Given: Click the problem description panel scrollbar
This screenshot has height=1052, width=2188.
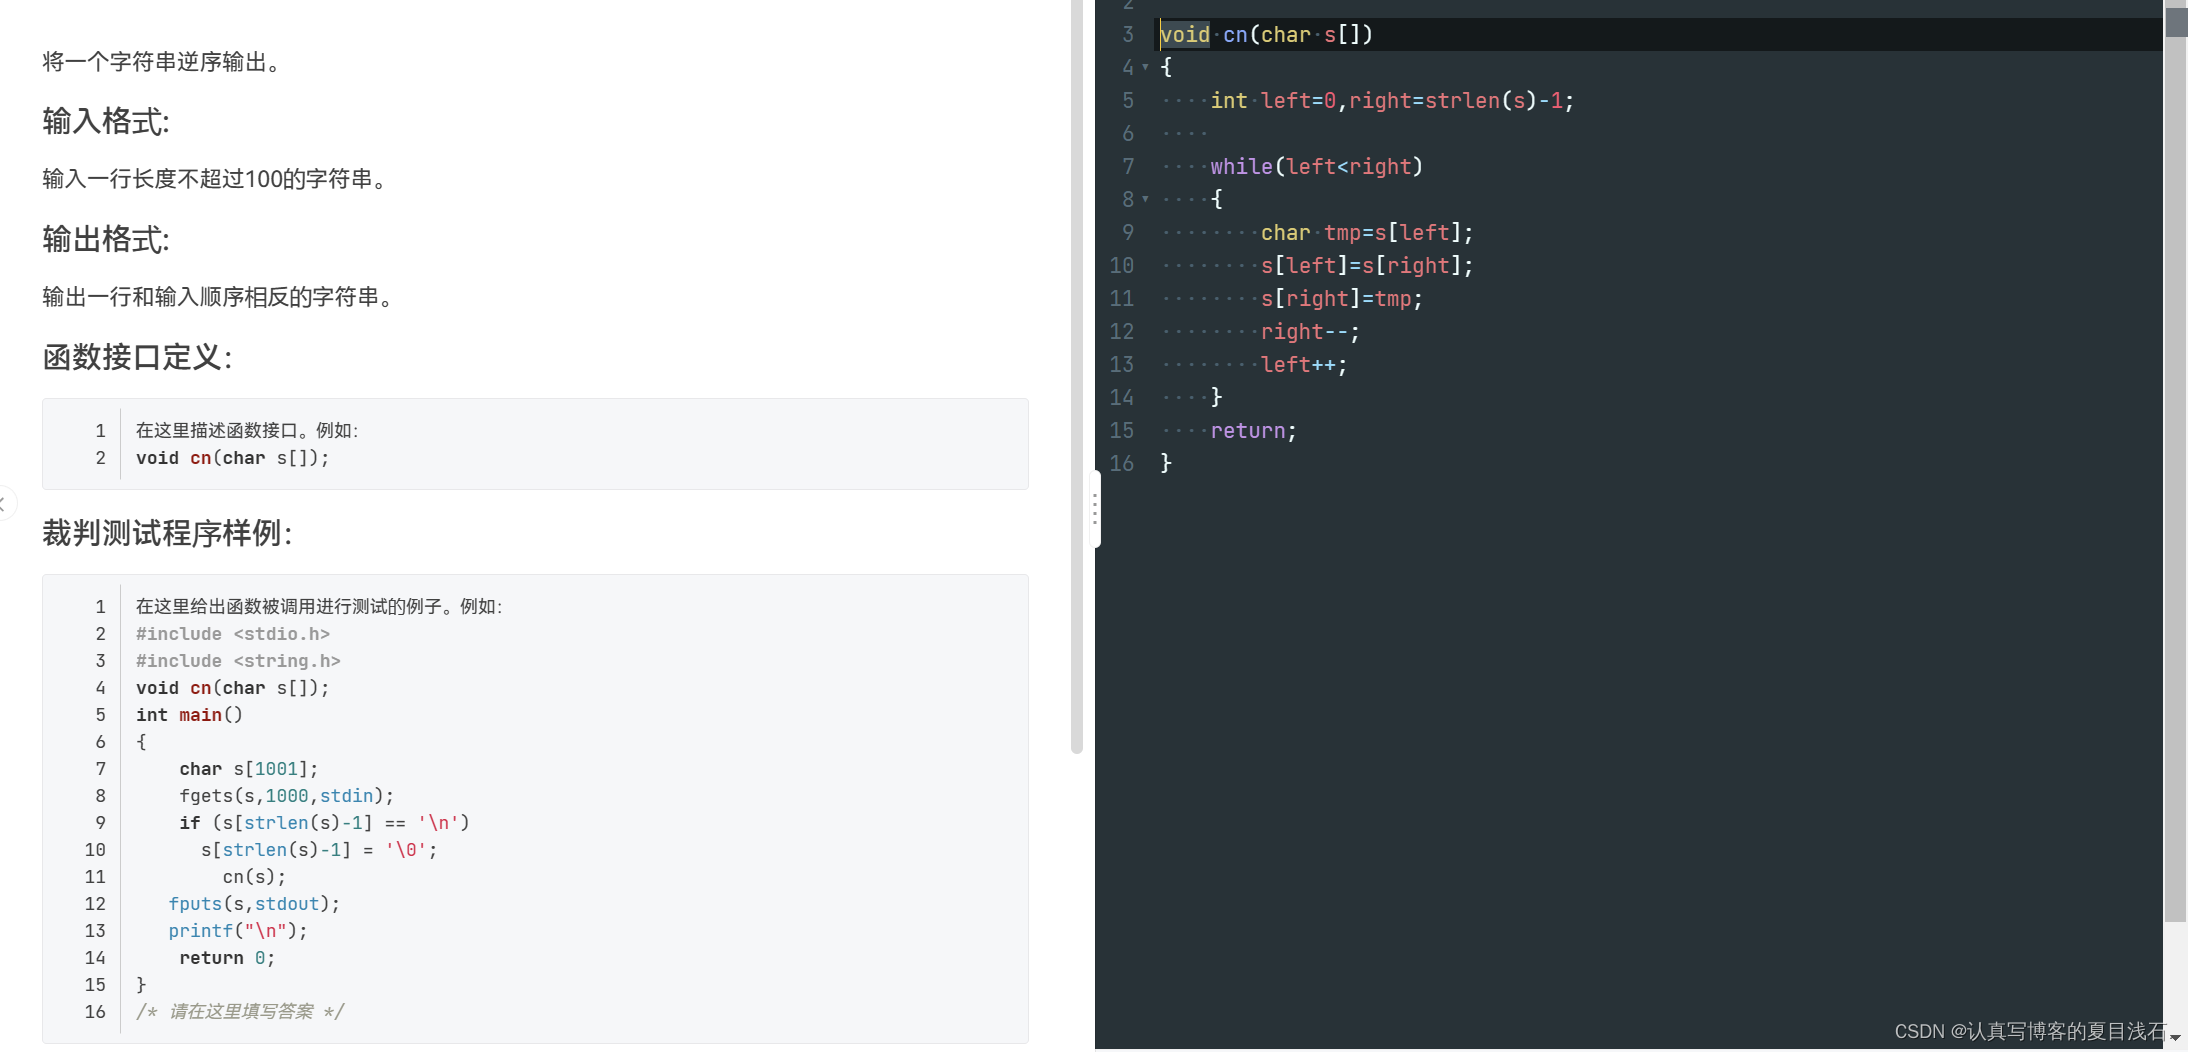Looking at the screenshot, I should coord(1077,375).
